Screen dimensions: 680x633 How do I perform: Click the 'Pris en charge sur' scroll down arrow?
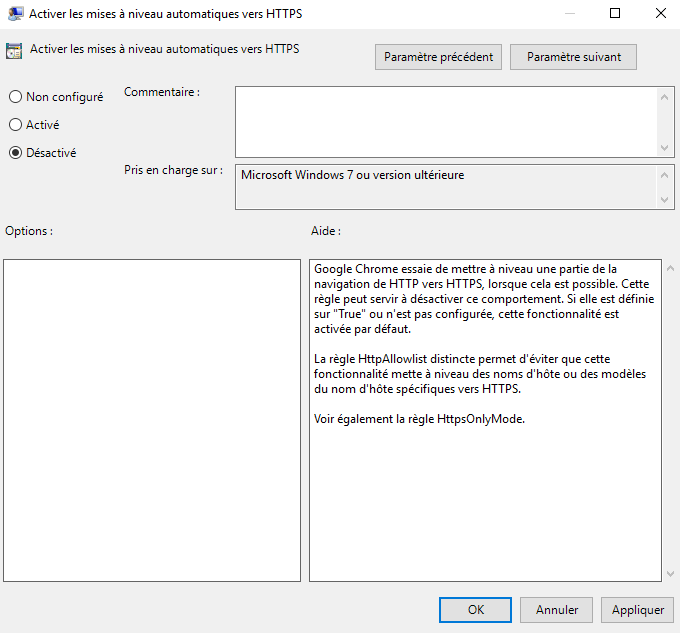pyautogui.click(x=667, y=200)
